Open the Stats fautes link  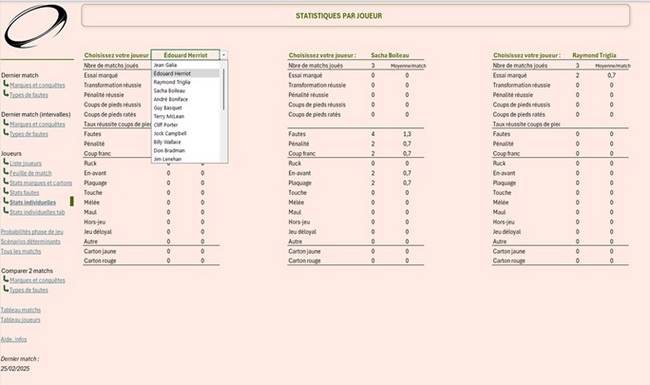pyautogui.click(x=24, y=193)
